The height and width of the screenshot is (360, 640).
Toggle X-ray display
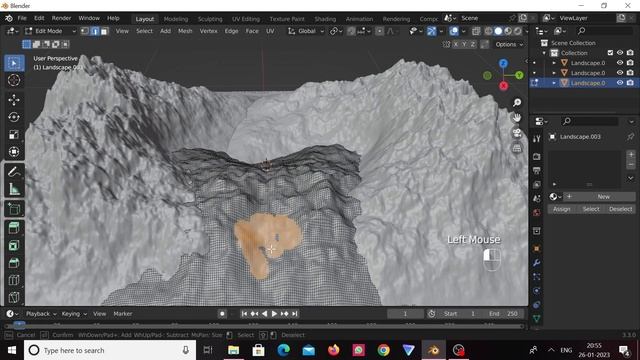click(x=476, y=31)
